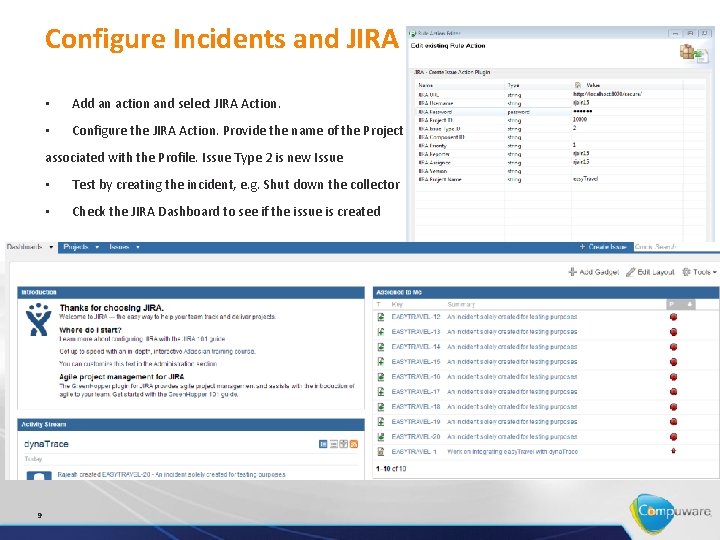
Task: Click Assigned to Me gadget title bar
Action: point(546,292)
